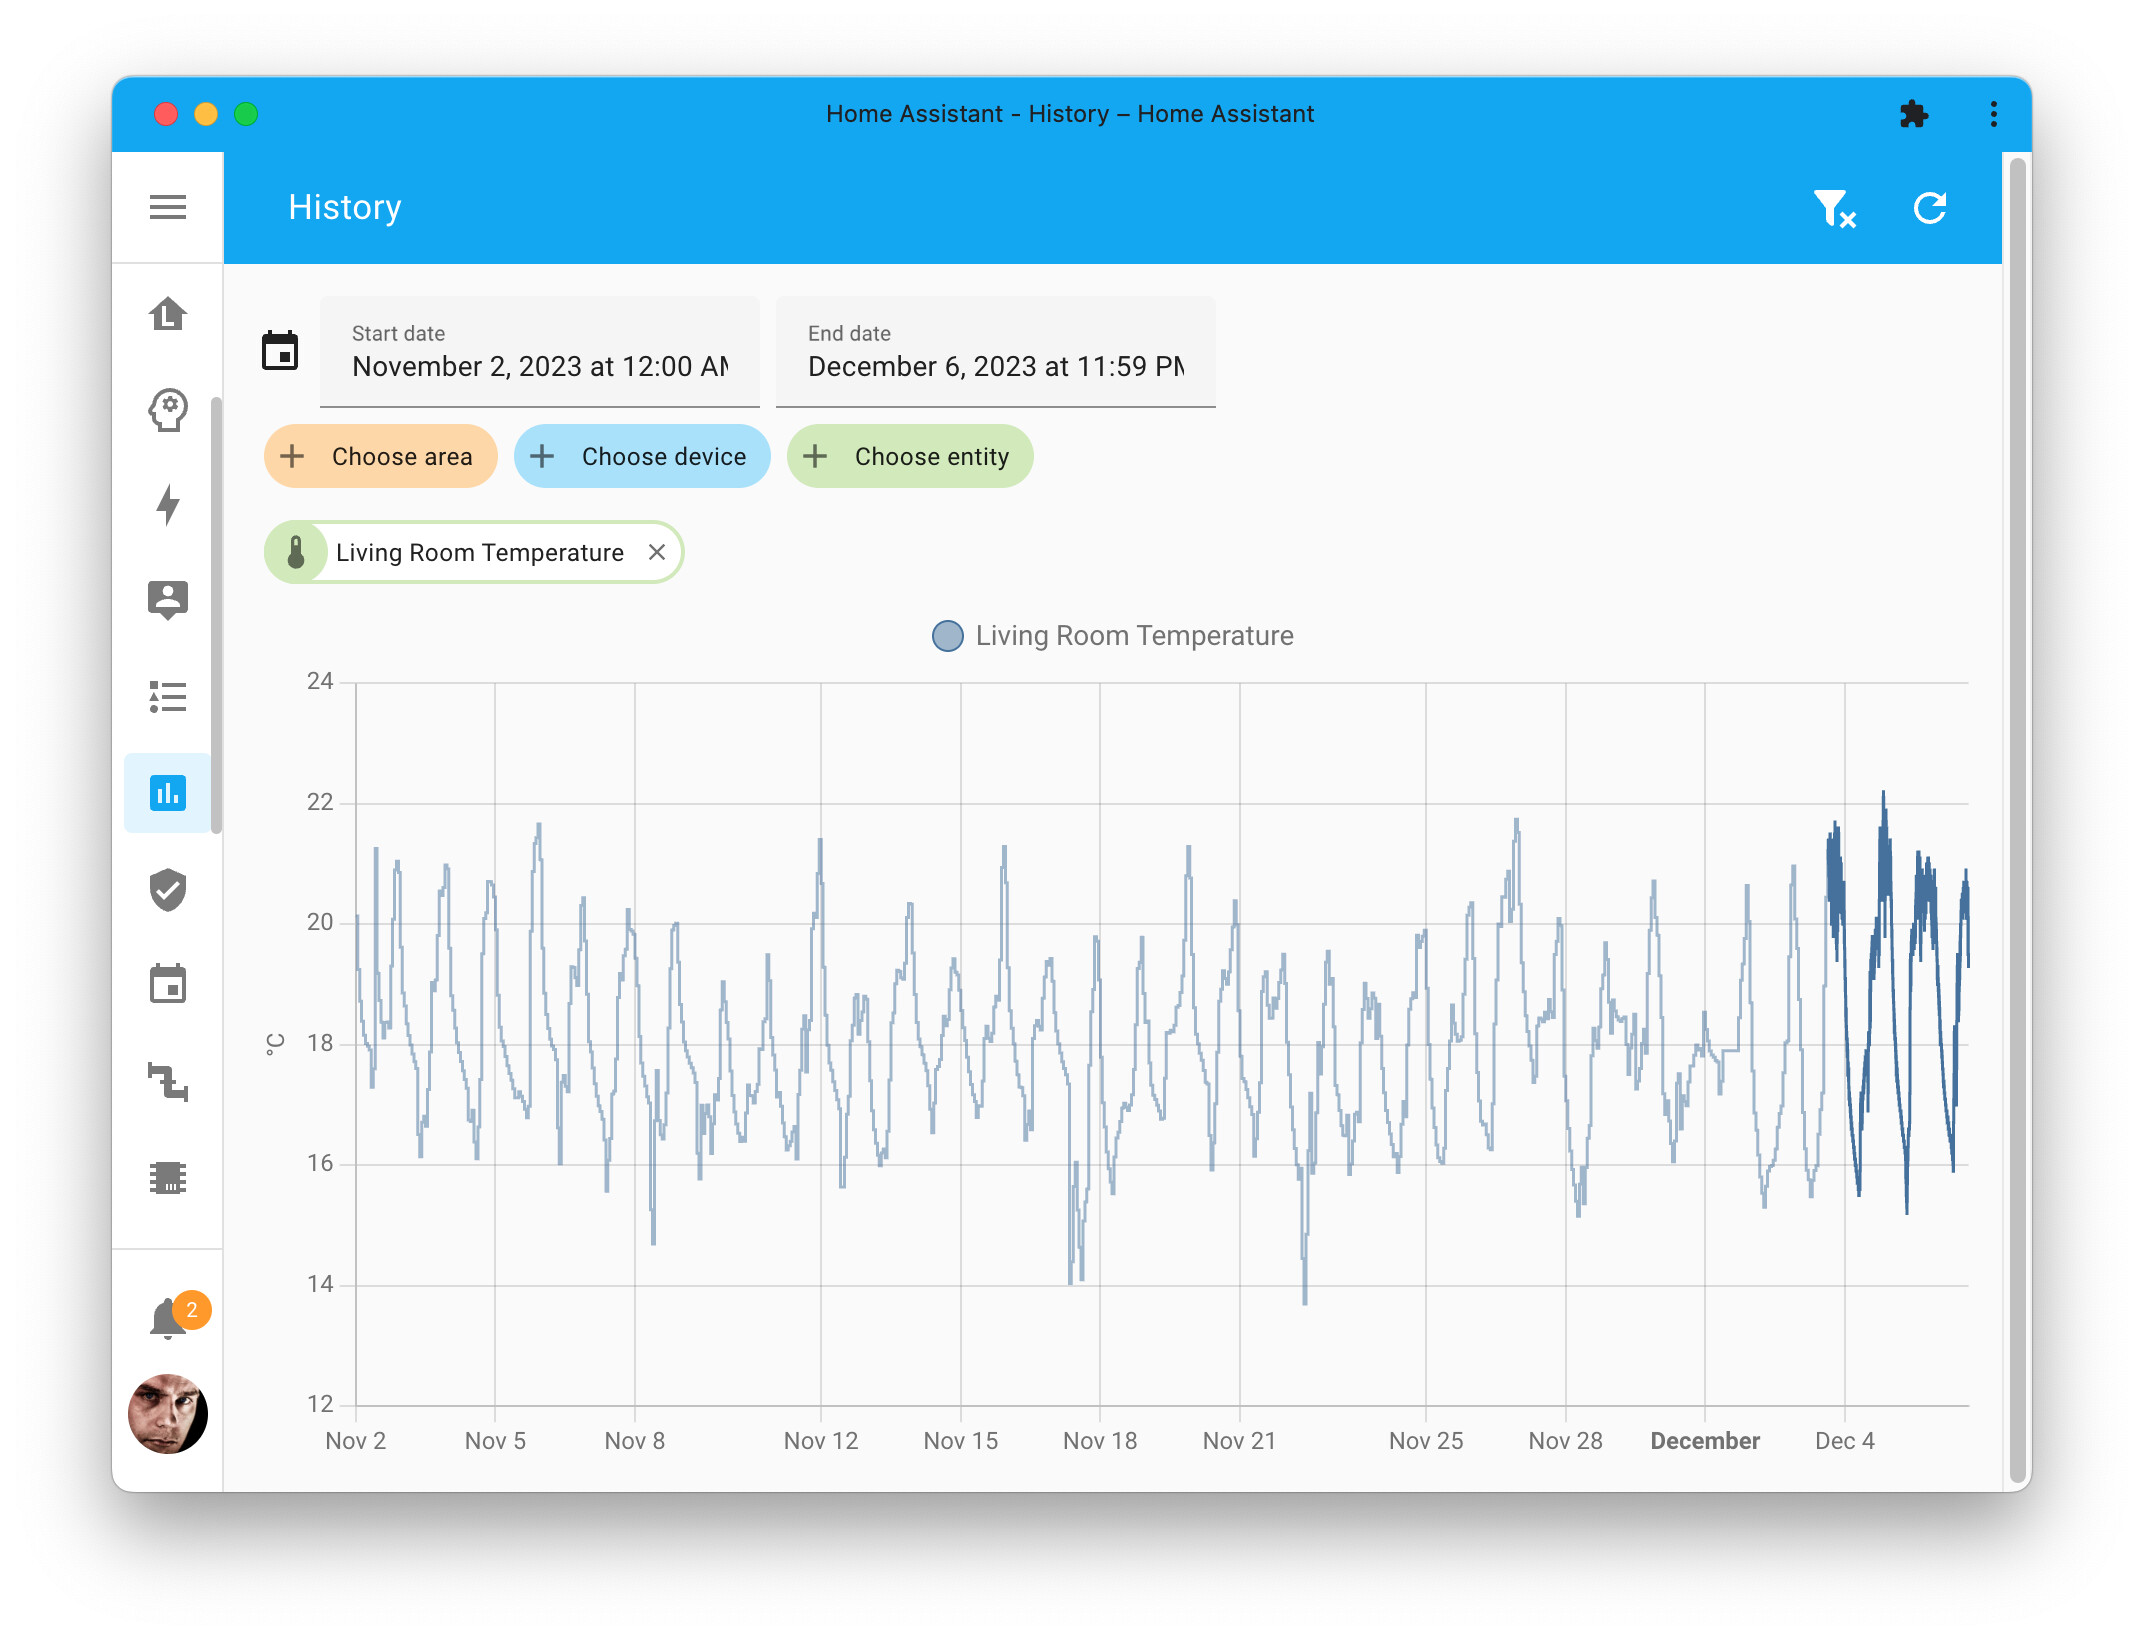
Task: Hide Living Room Temperature via chart legend
Action: (x=1112, y=635)
